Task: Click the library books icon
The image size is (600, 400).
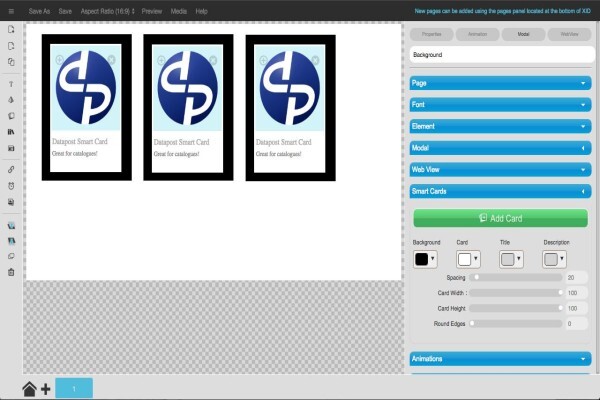Action: 11,132
